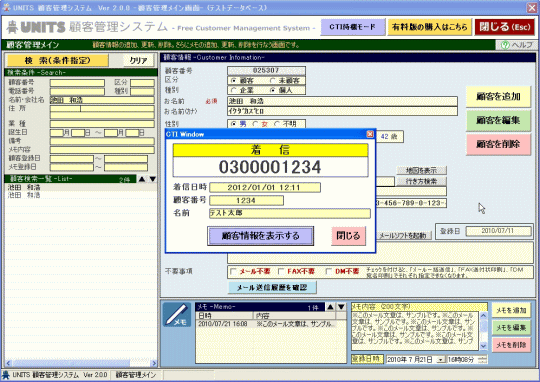Click search list horizontal scrollbar right arrow

pyautogui.click(x=154, y=363)
